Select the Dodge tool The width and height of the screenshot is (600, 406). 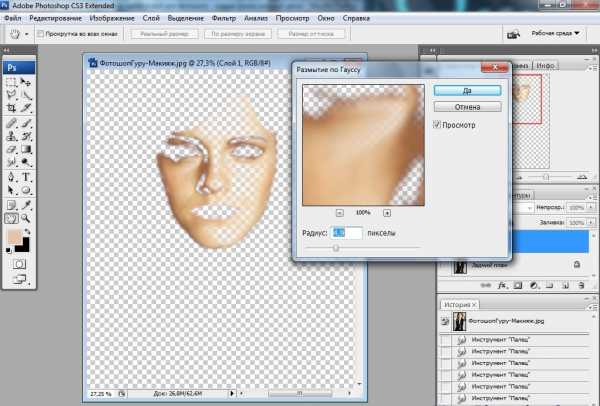26,162
